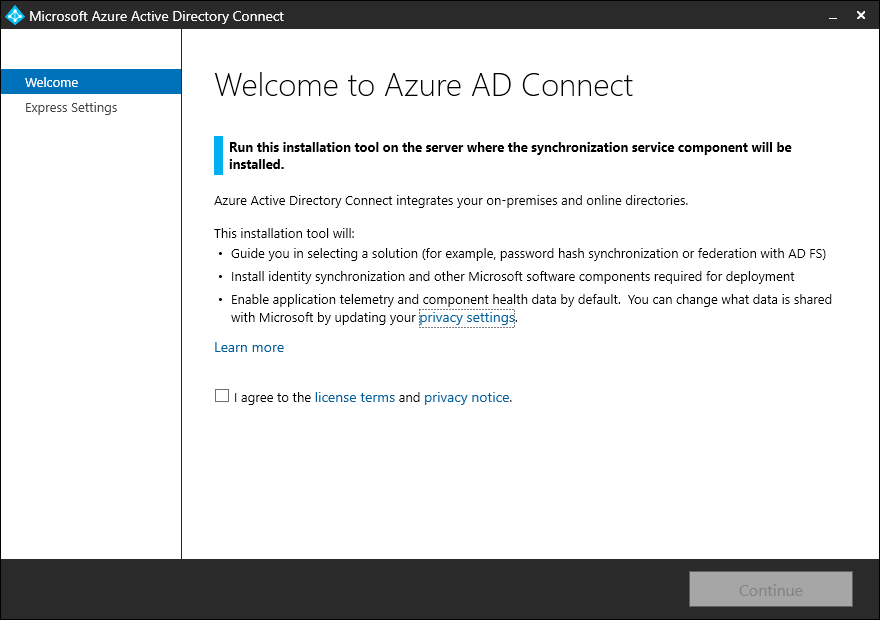Click bullet about password hash synchronization
Image resolution: width=880 pixels, height=620 pixels.
(x=528, y=253)
